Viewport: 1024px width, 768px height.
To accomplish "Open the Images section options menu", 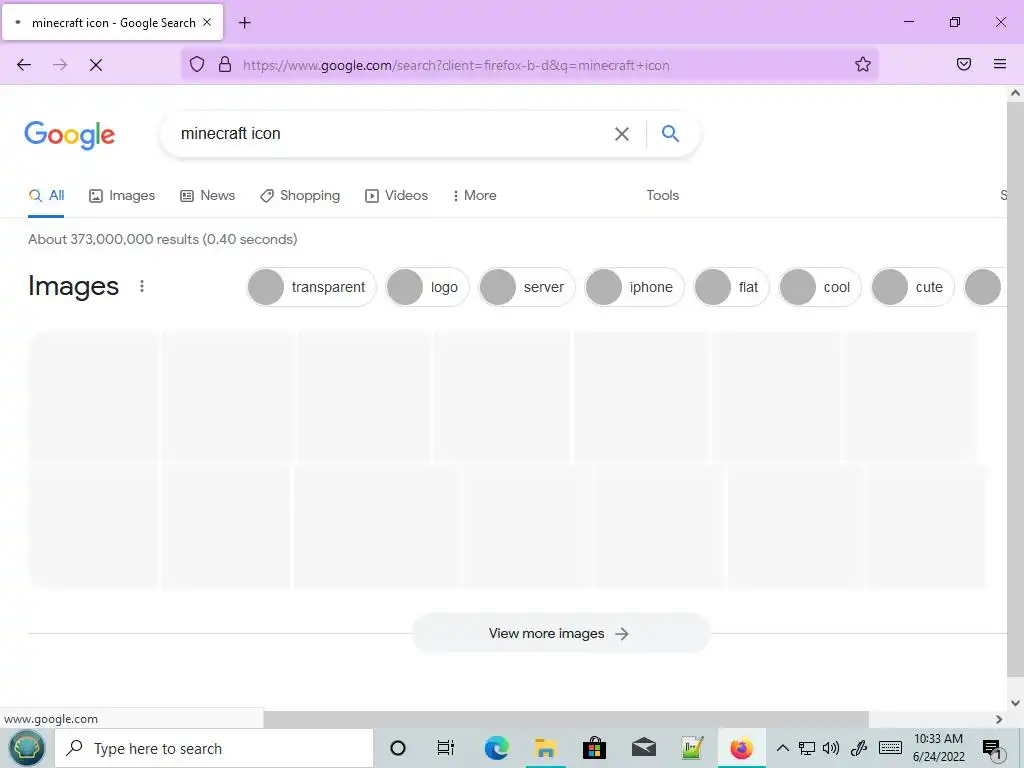I will click(x=142, y=286).
